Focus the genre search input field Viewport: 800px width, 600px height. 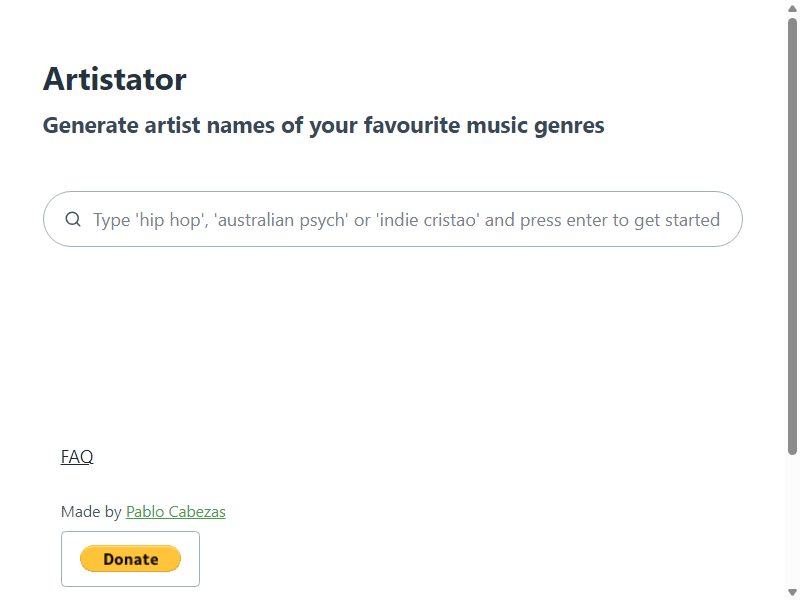click(393, 219)
